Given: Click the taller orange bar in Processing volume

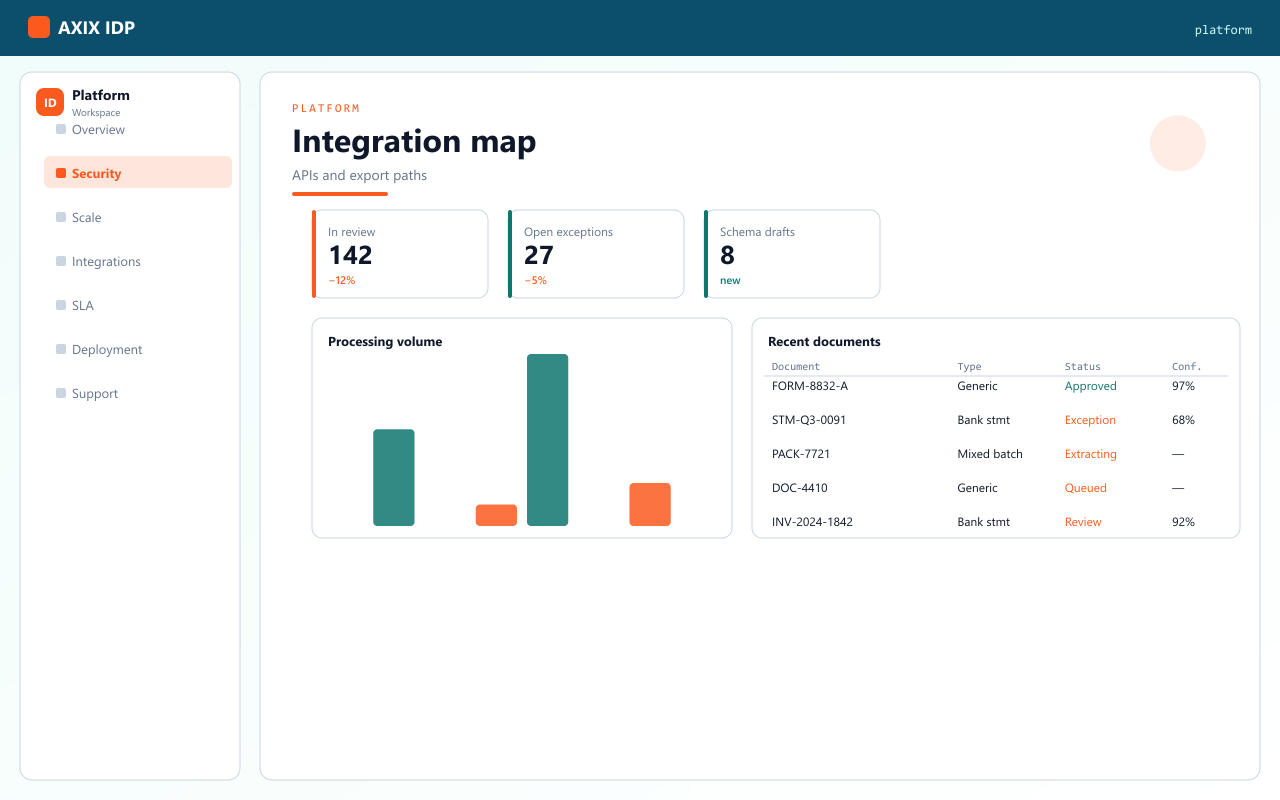Looking at the screenshot, I should pos(650,504).
